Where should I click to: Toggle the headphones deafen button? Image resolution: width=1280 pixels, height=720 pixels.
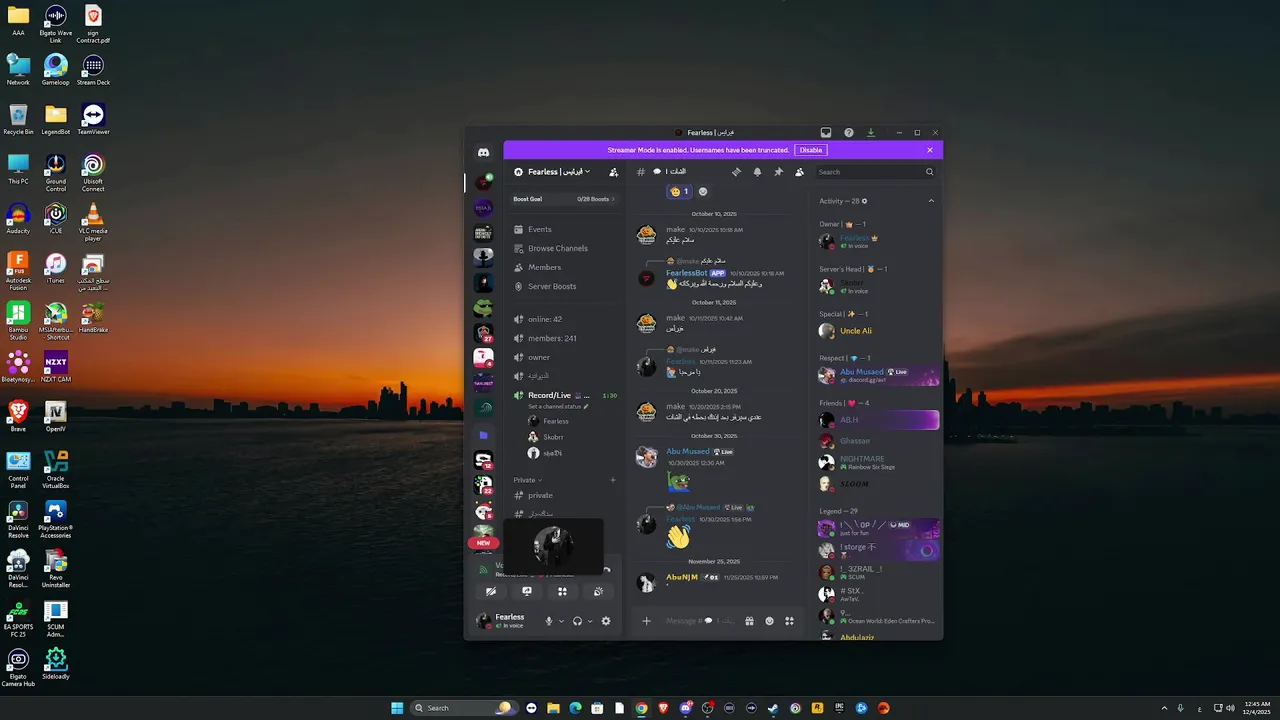pos(577,621)
